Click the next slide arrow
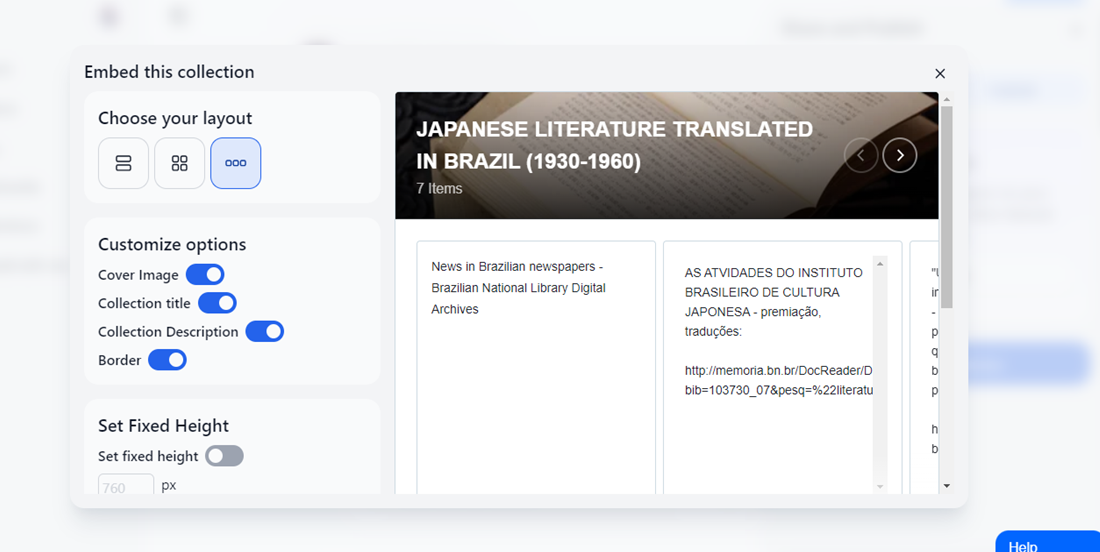Screen dimensions: 1100x552 coord(900,155)
